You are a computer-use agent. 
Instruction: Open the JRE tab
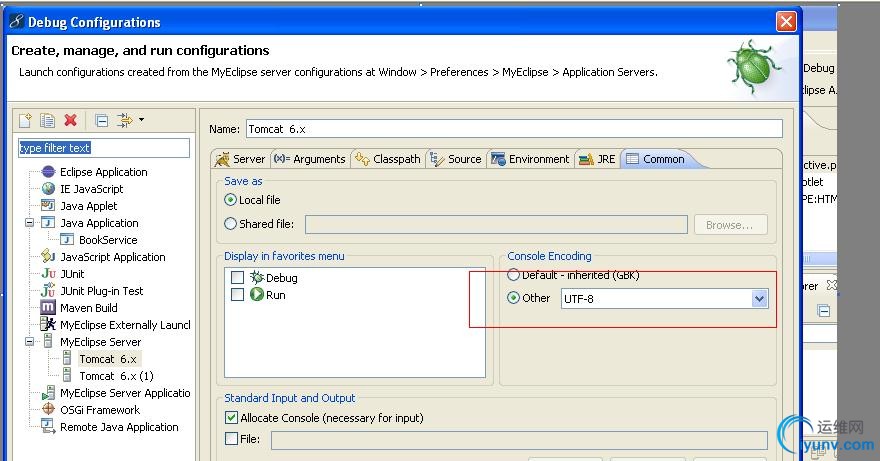click(597, 159)
